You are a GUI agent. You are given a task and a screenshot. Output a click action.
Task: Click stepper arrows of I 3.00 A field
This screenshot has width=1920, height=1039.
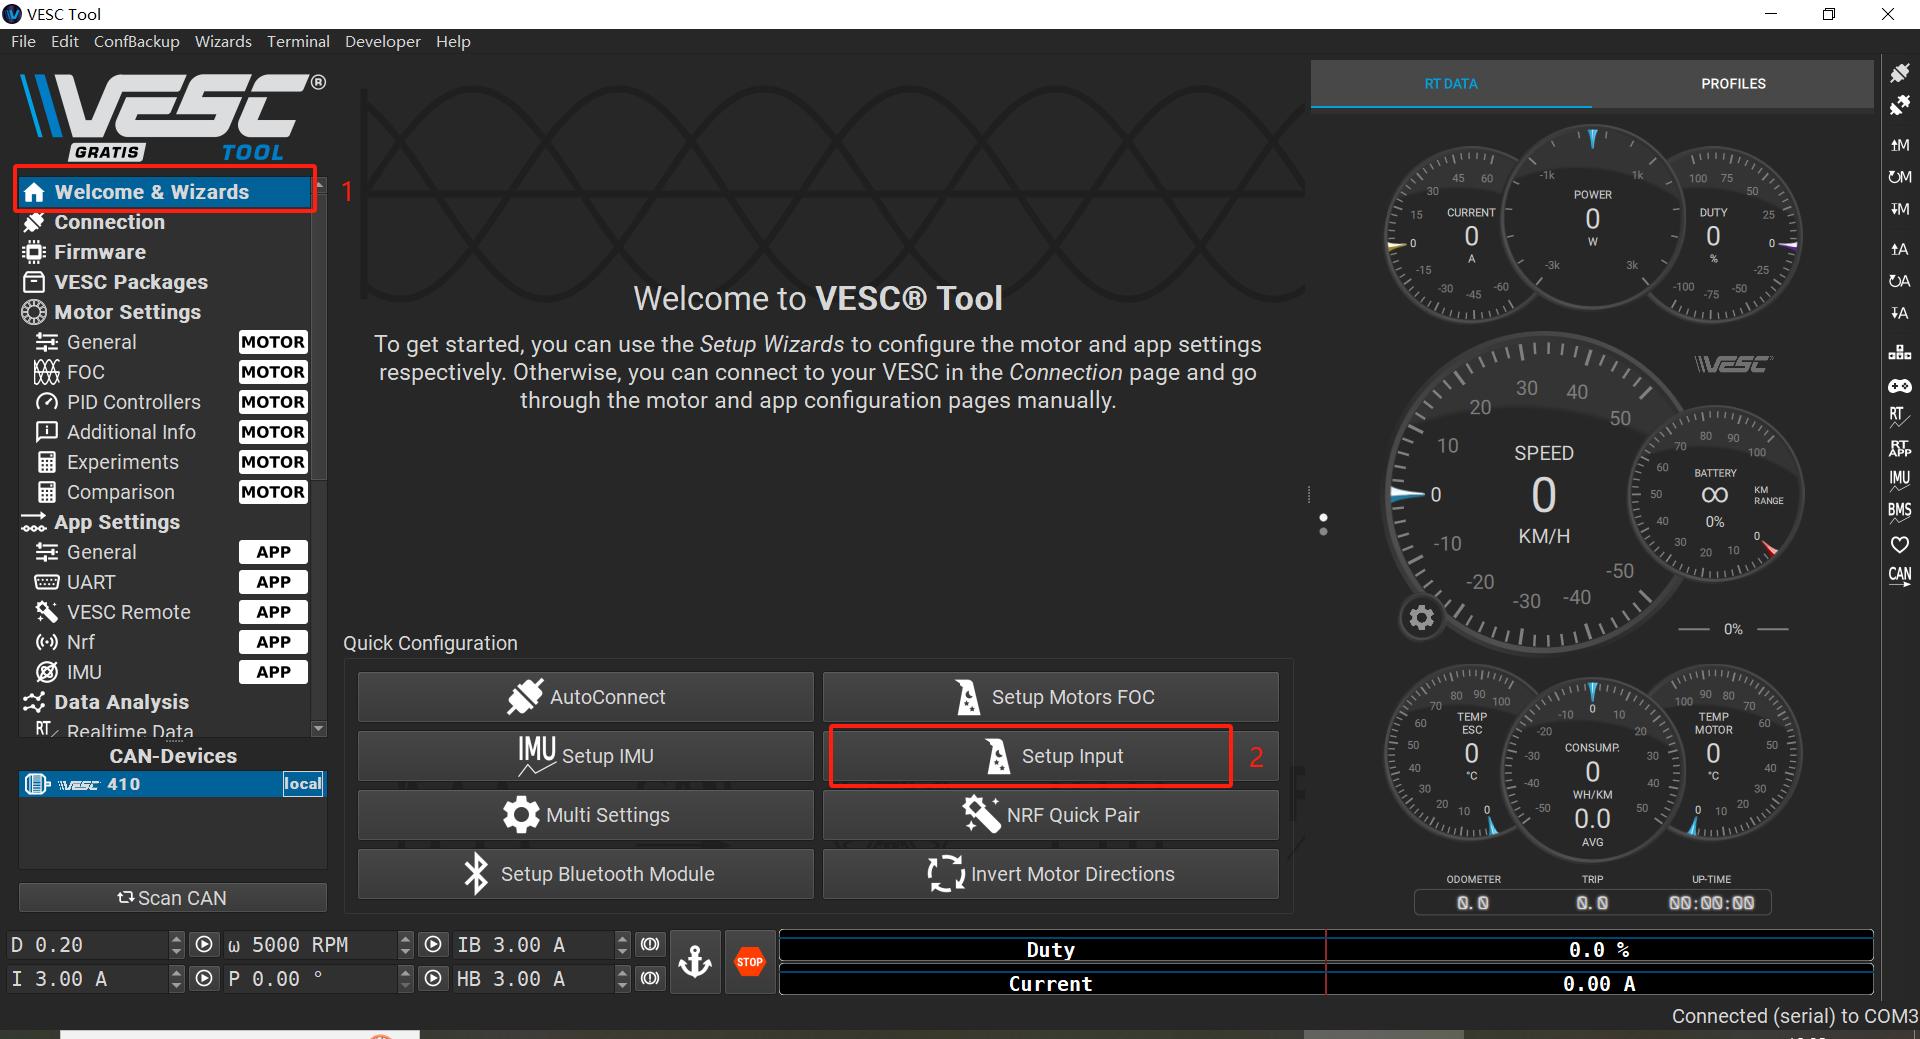click(x=176, y=979)
